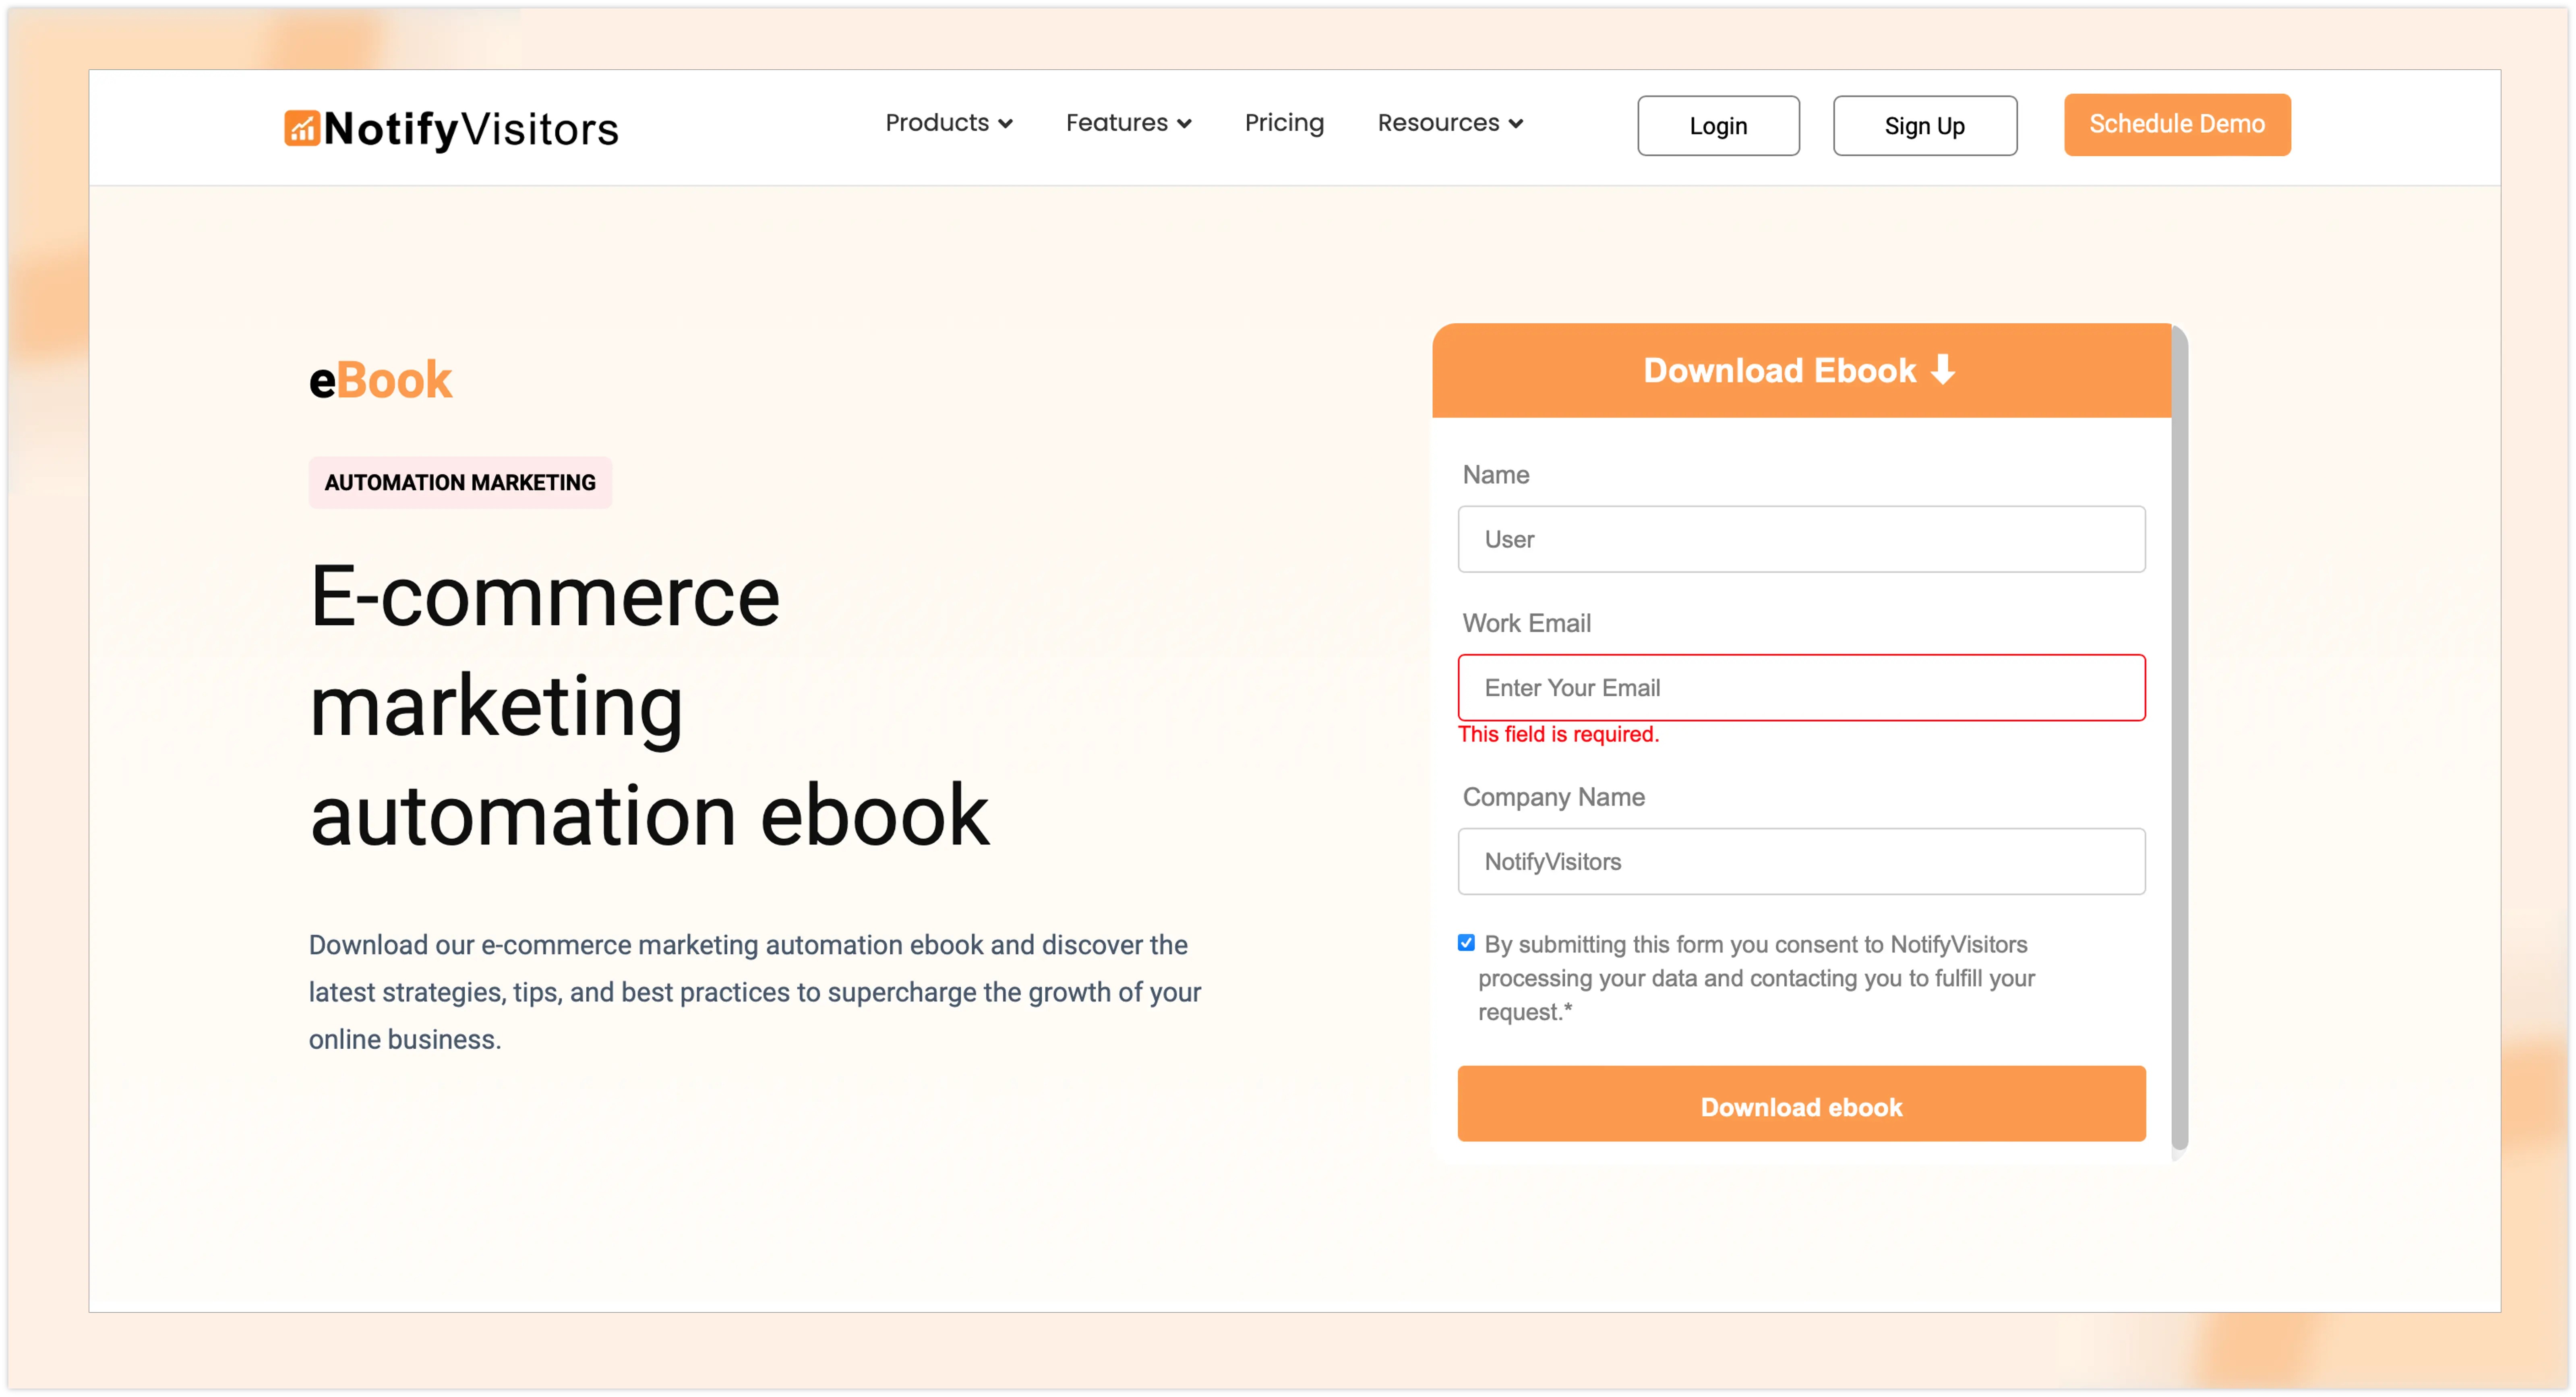This screenshot has width=2576, height=1397.
Task: Go to the Pricing page
Action: pos(1284,123)
